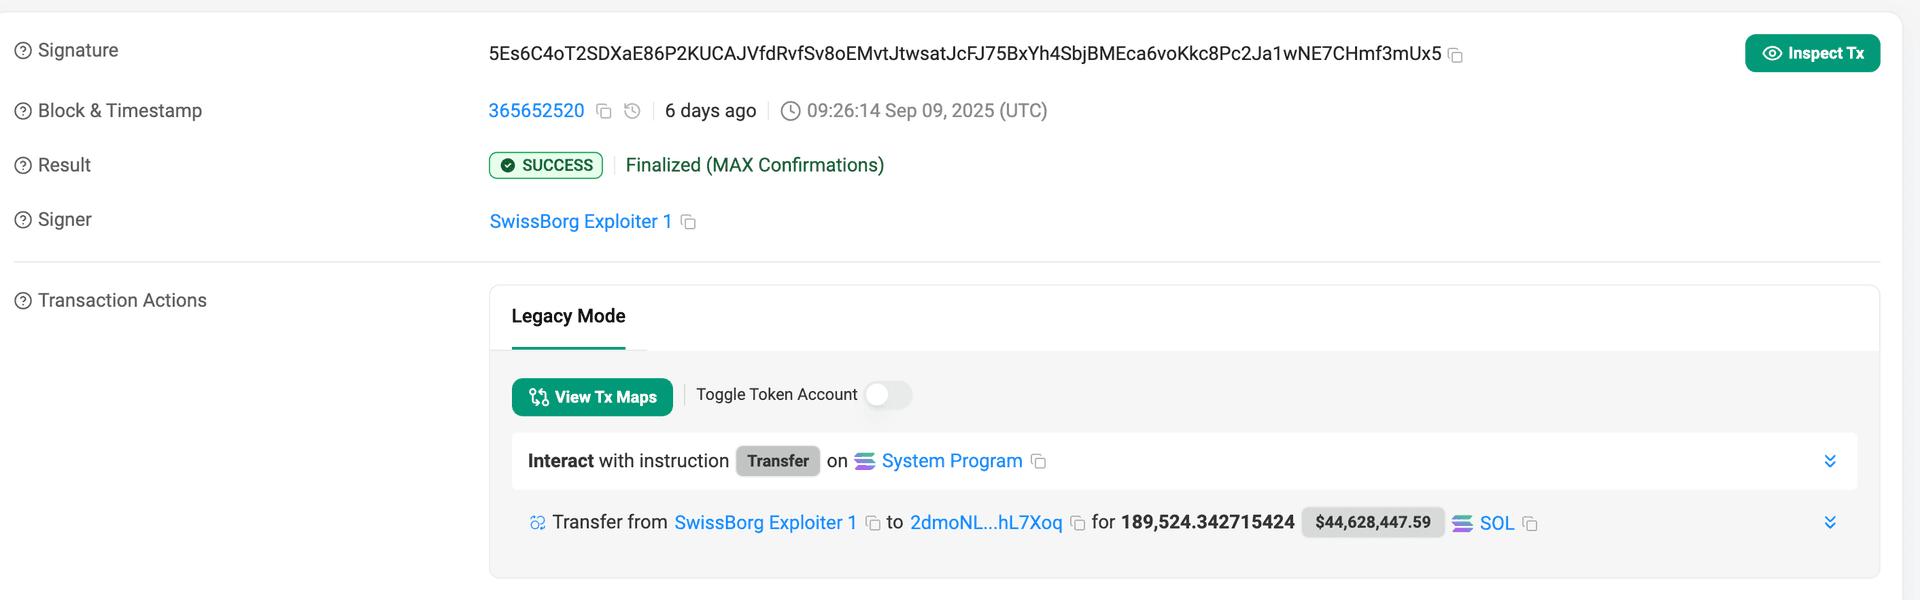This screenshot has height=600, width=1920.
Task: Open sender SwissBorg Exploiter 1 in transfer row
Action: (x=765, y=522)
